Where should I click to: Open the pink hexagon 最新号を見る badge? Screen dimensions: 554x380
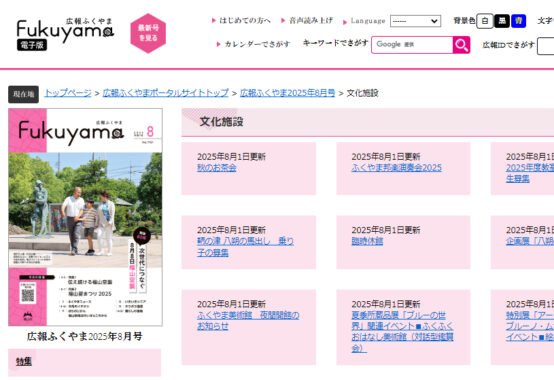[148, 33]
